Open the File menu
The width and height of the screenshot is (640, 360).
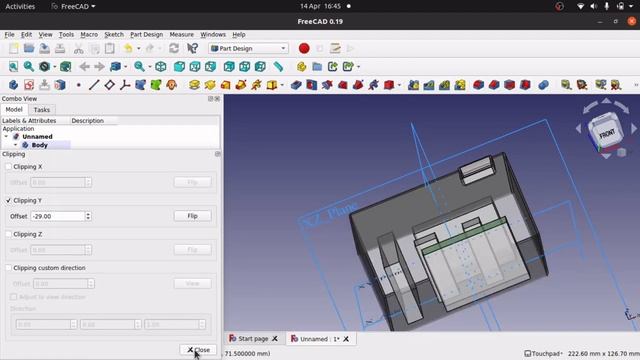[x=9, y=35]
